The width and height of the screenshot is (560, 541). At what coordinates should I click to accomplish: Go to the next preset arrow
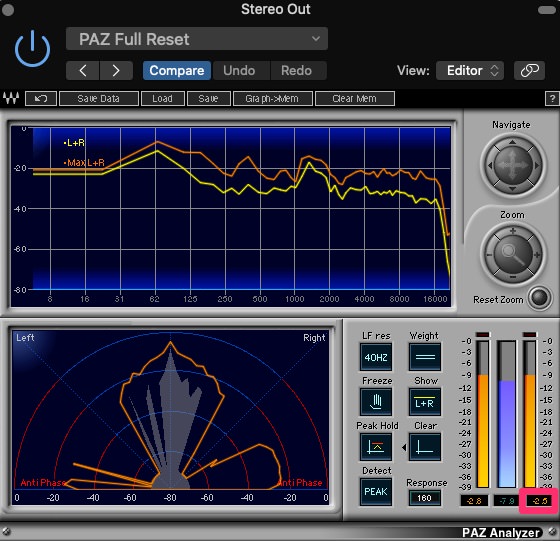coord(116,70)
